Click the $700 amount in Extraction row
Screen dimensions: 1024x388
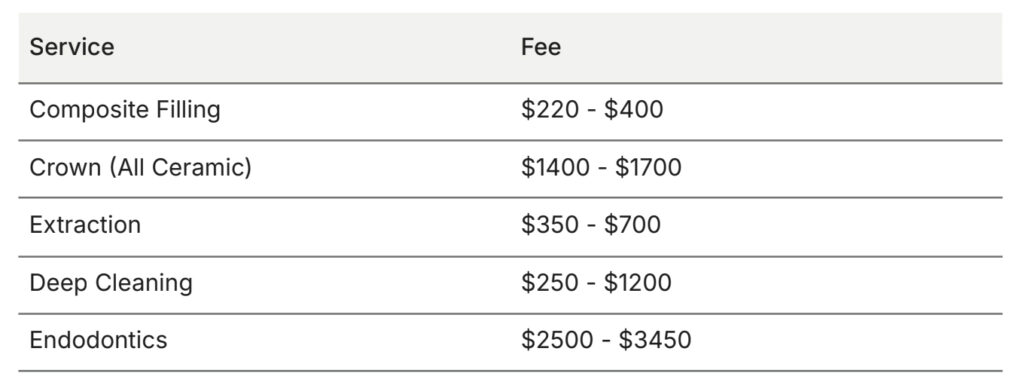632,225
